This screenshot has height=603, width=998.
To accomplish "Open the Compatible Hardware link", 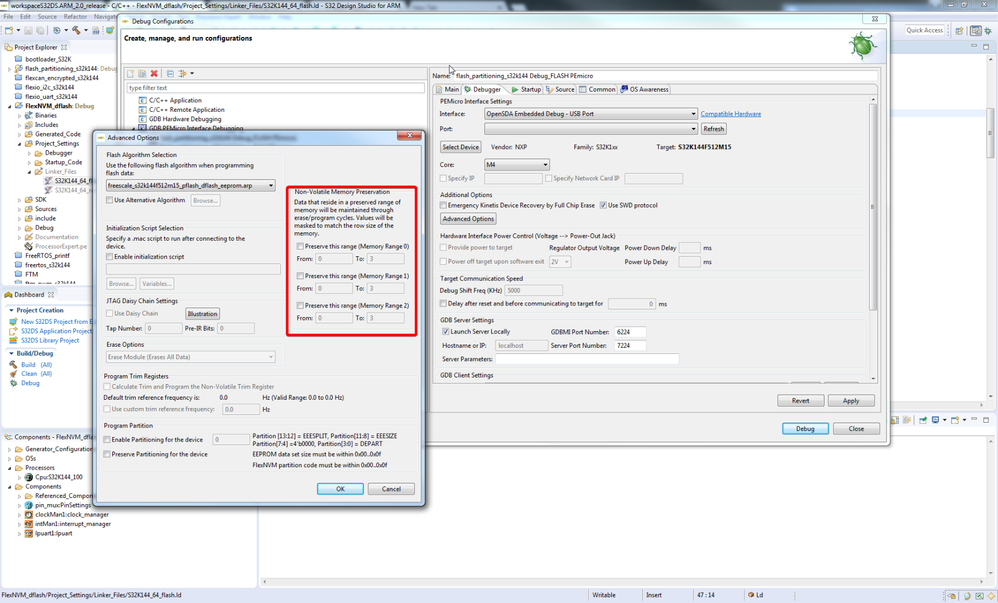I will (x=731, y=114).
